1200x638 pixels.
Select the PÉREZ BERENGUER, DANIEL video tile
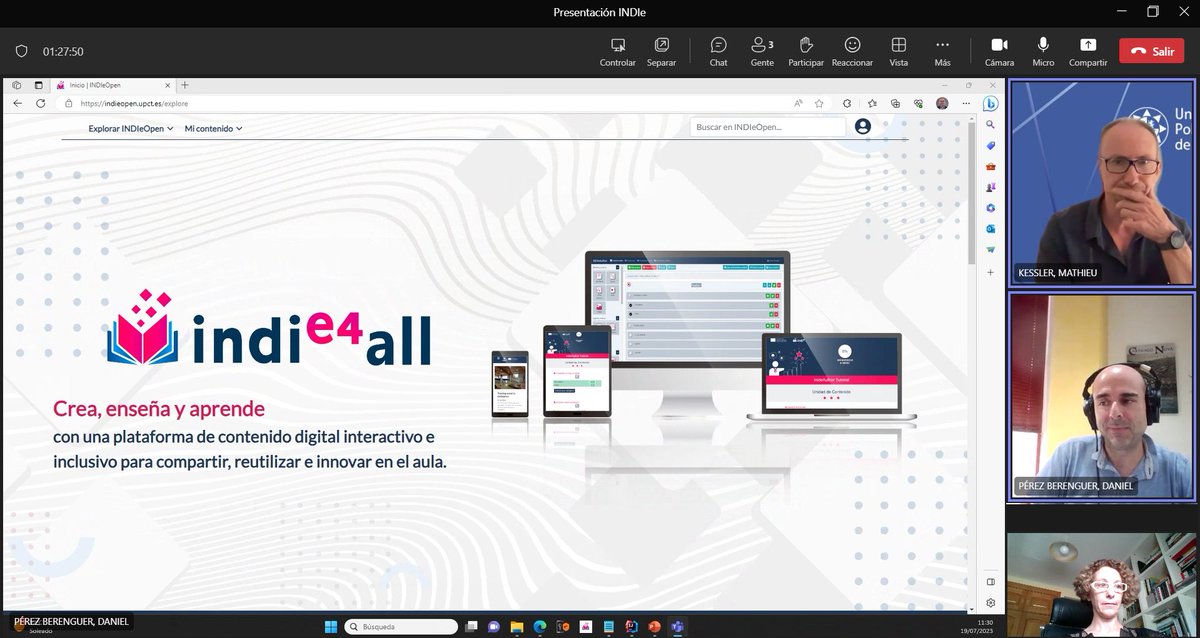tap(1101, 395)
